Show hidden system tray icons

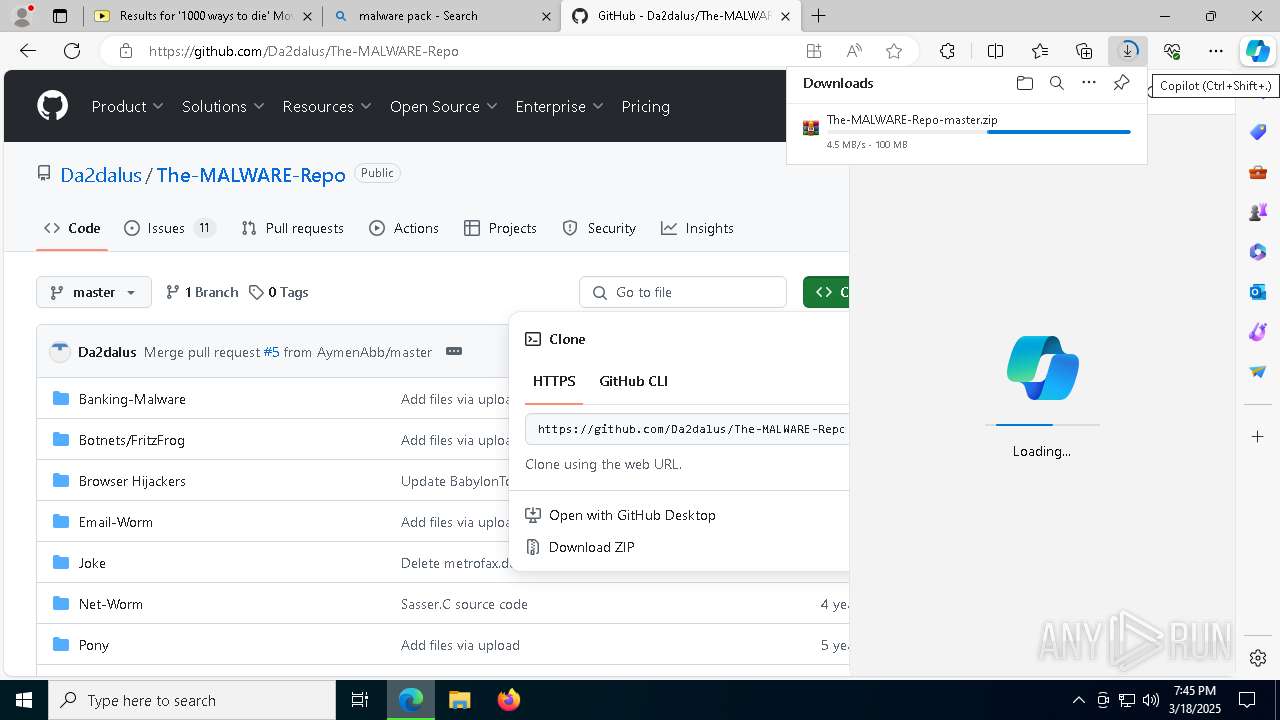tap(1078, 700)
